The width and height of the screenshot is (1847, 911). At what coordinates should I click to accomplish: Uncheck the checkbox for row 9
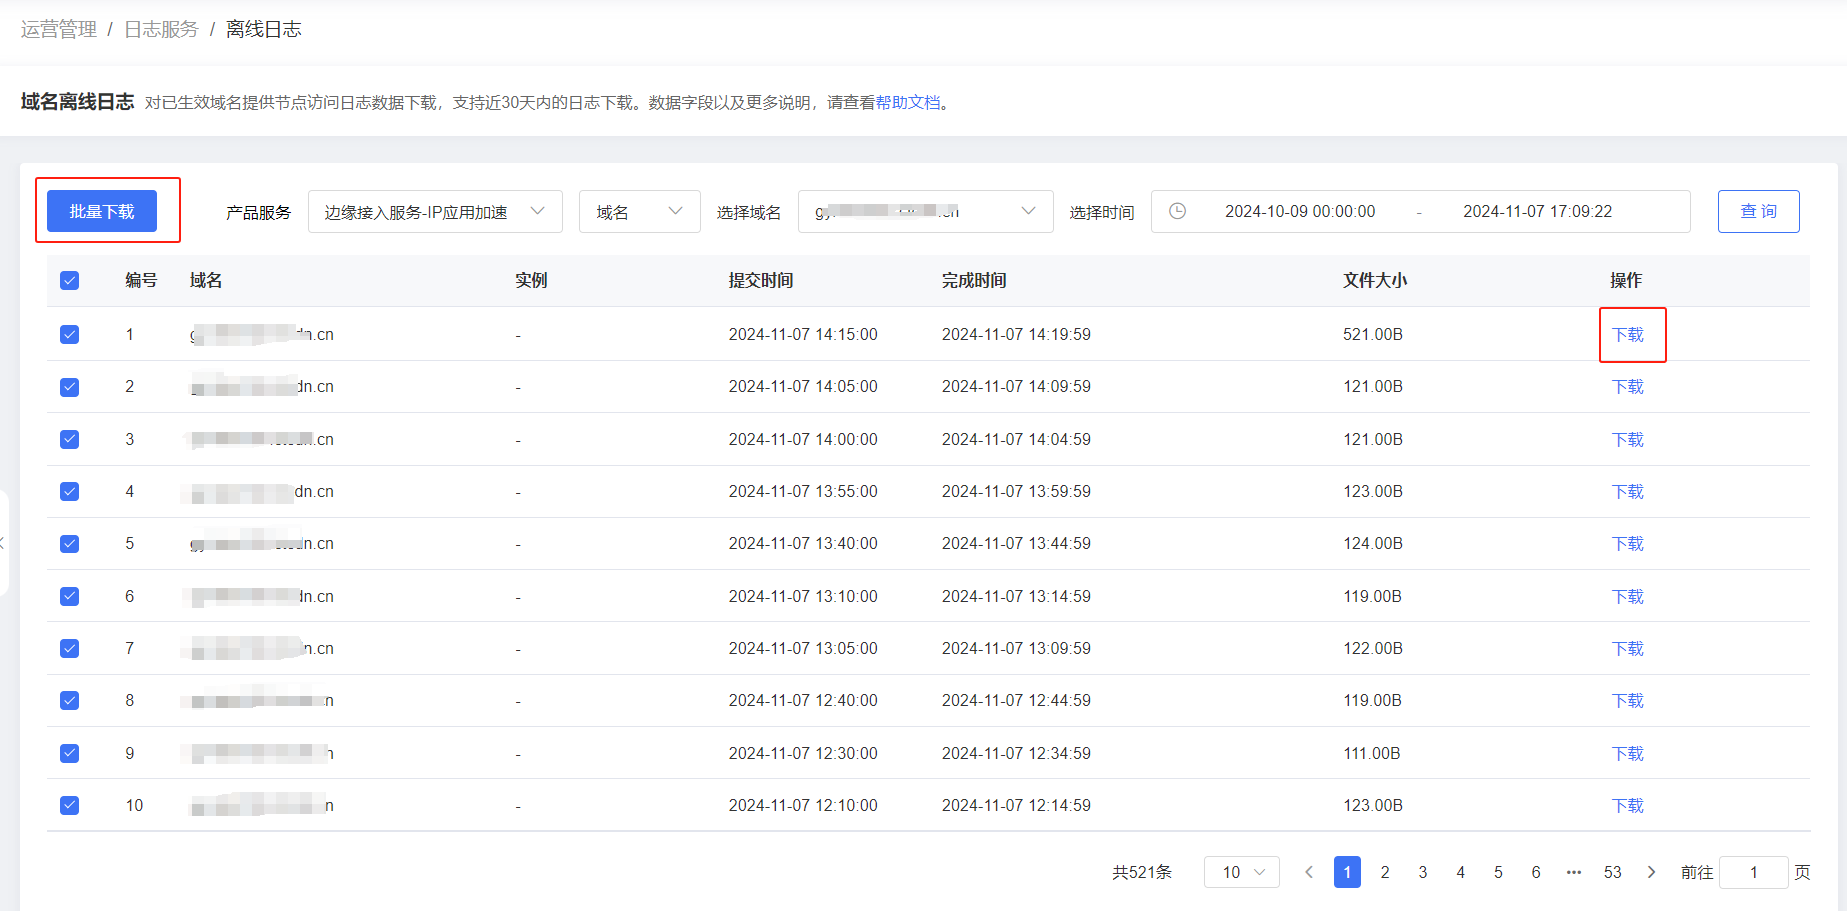point(70,753)
